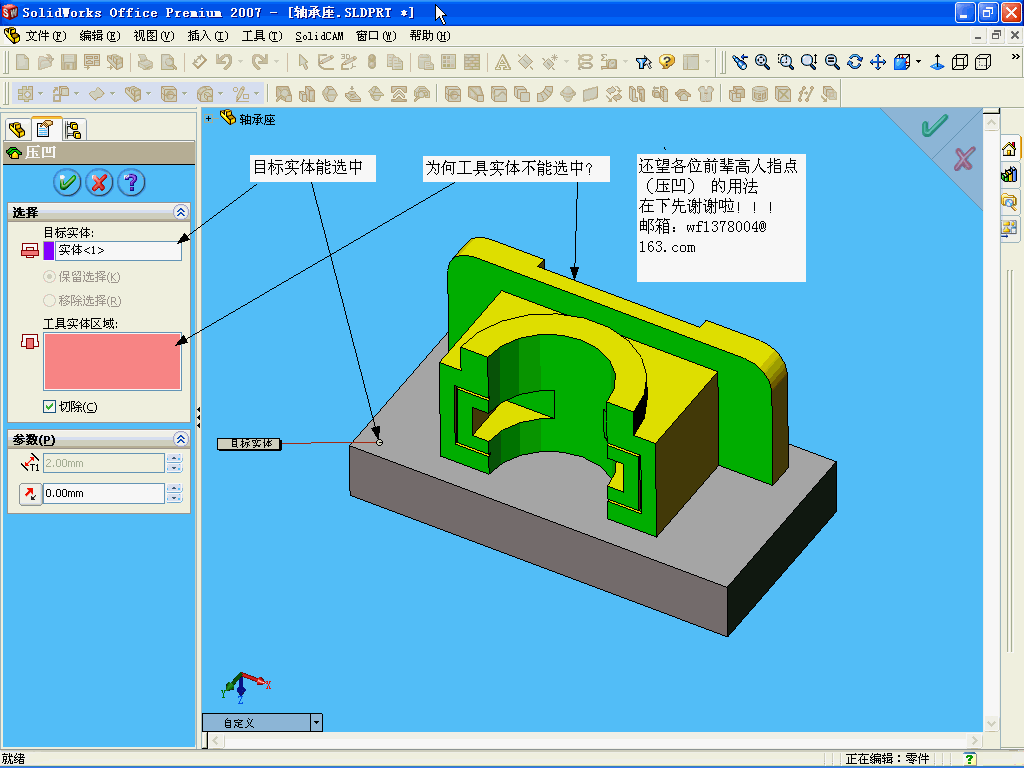Image resolution: width=1024 pixels, height=768 pixels.
Task: Click the Zoom In/Out icon
Action: coord(808,62)
